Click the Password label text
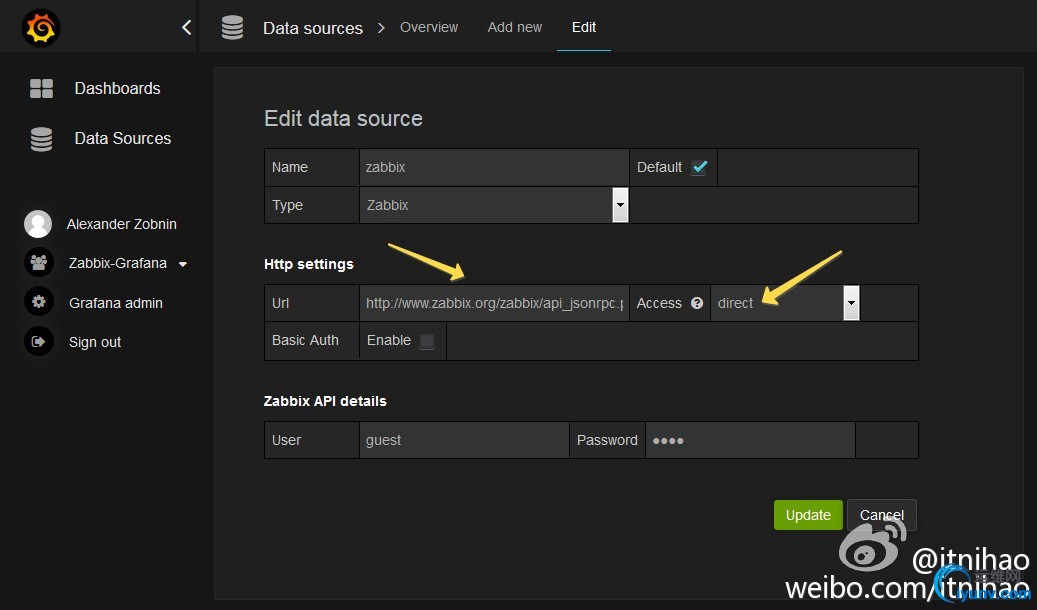This screenshot has width=1037, height=610. pos(607,440)
